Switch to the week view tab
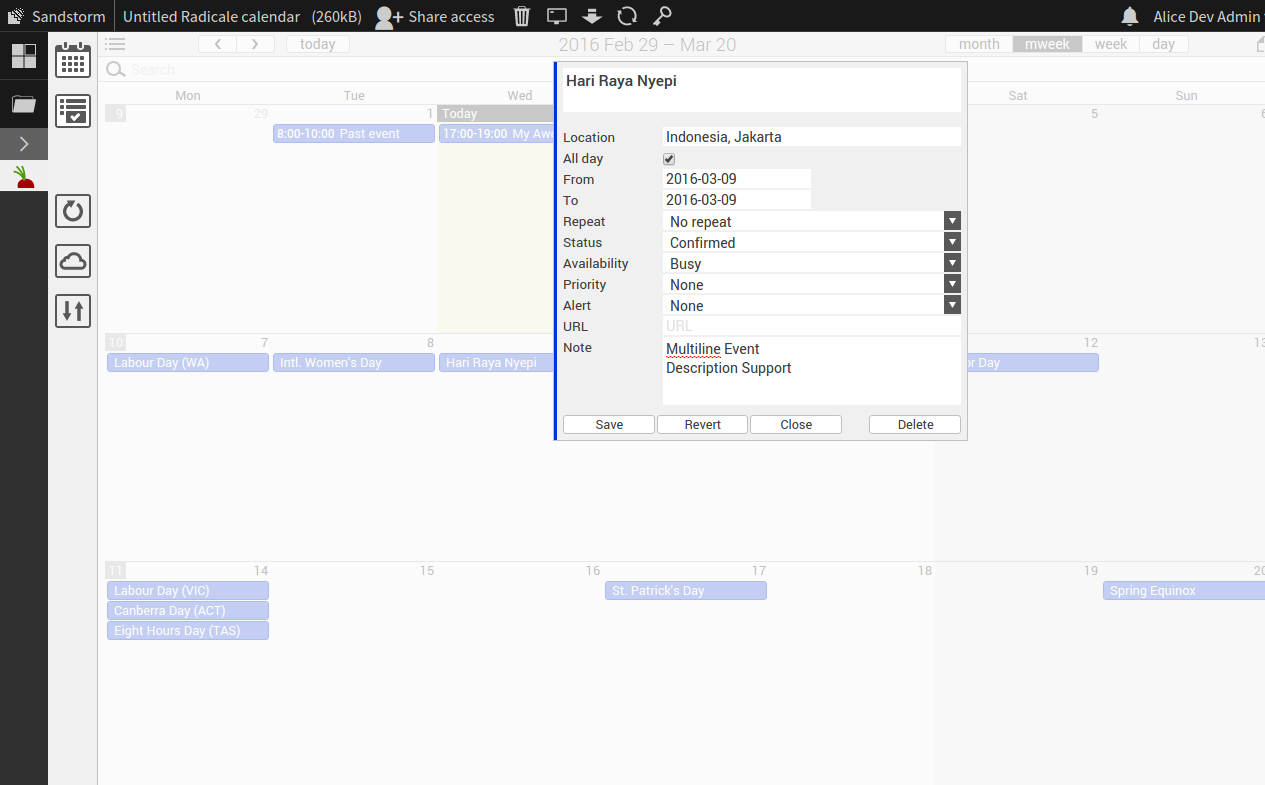Image resolution: width=1265 pixels, height=785 pixels. pos(1110,44)
